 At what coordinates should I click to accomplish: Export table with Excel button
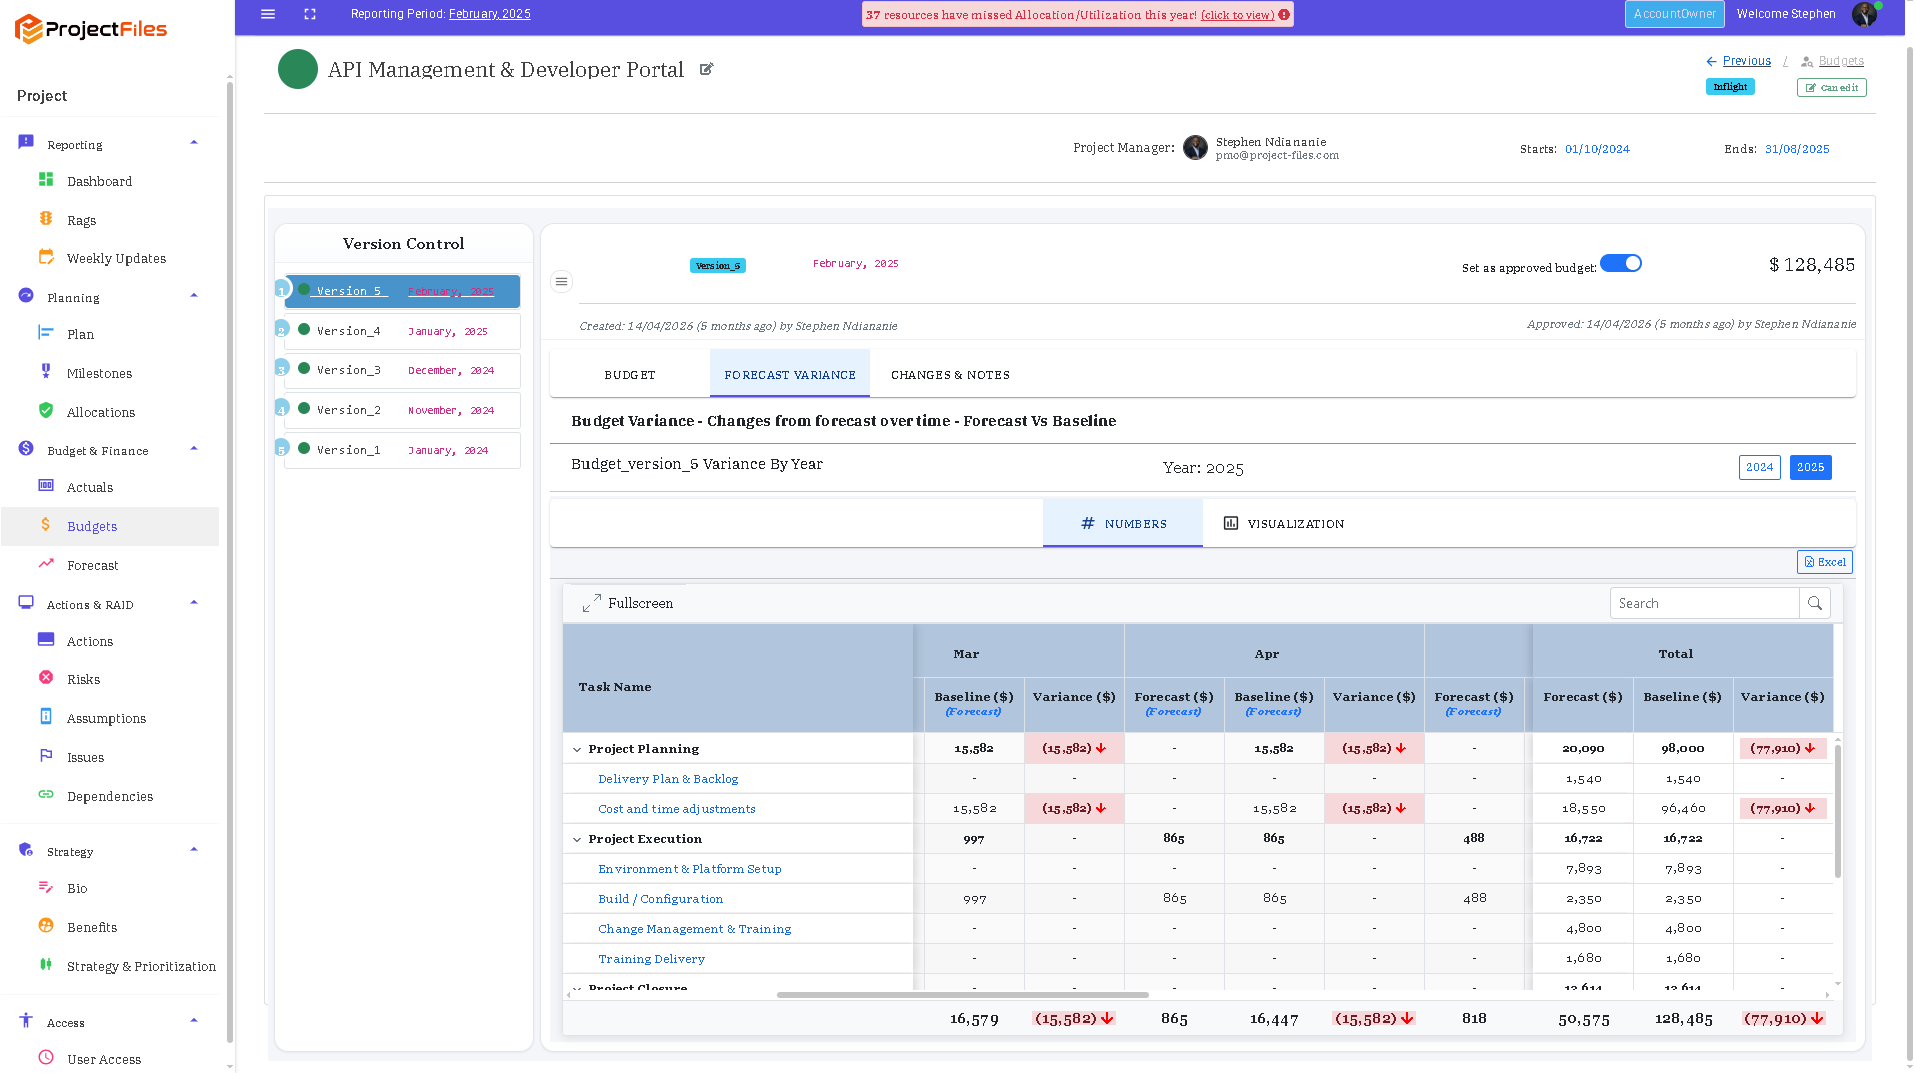point(1825,562)
